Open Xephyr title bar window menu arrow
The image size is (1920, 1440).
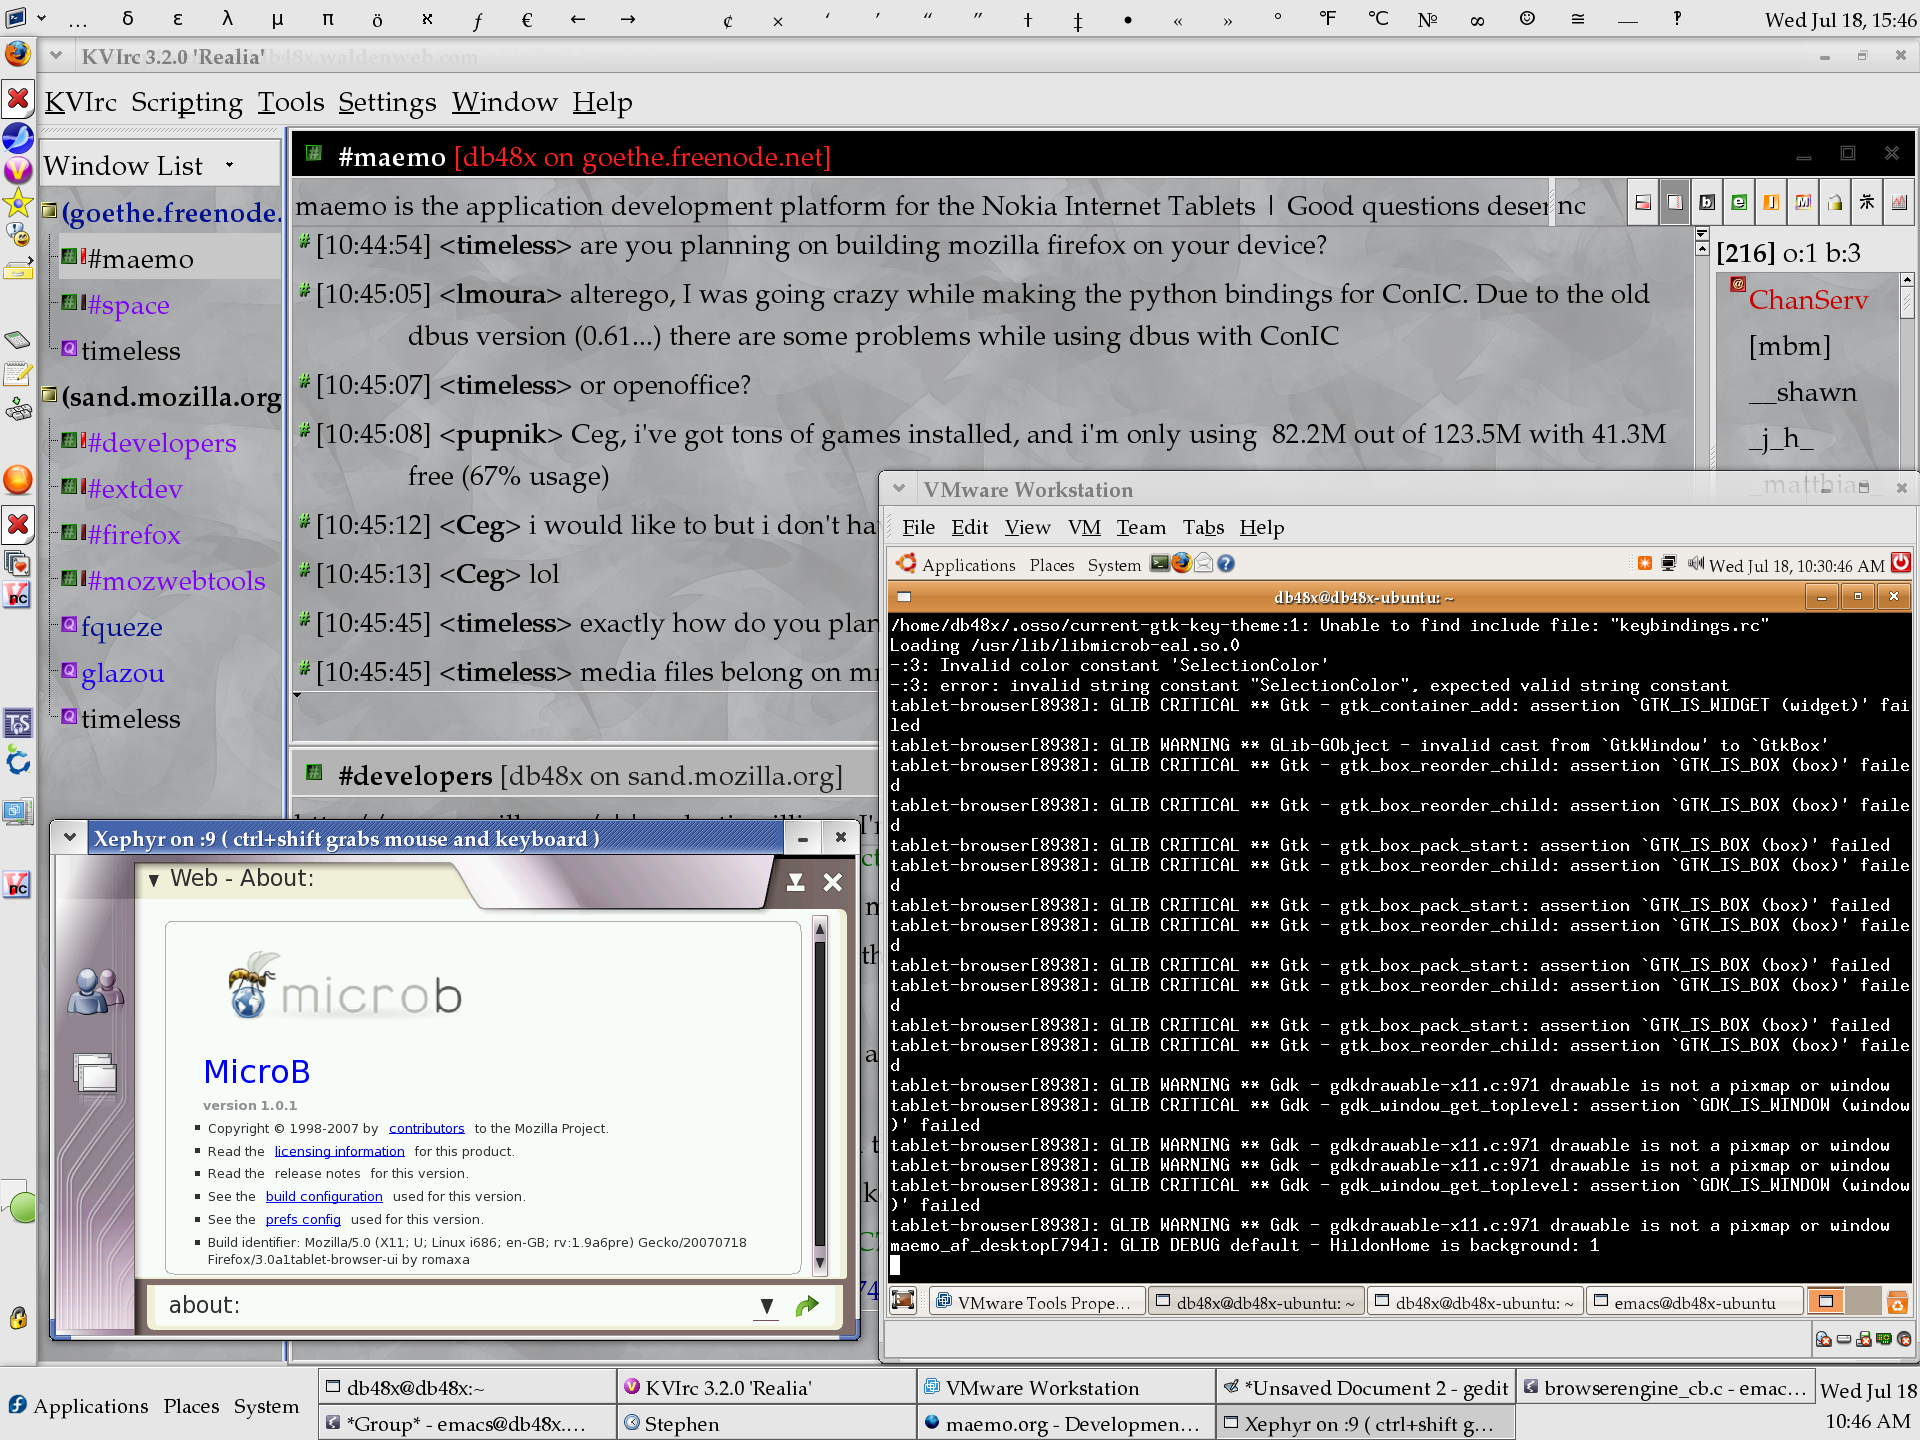pos(70,838)
